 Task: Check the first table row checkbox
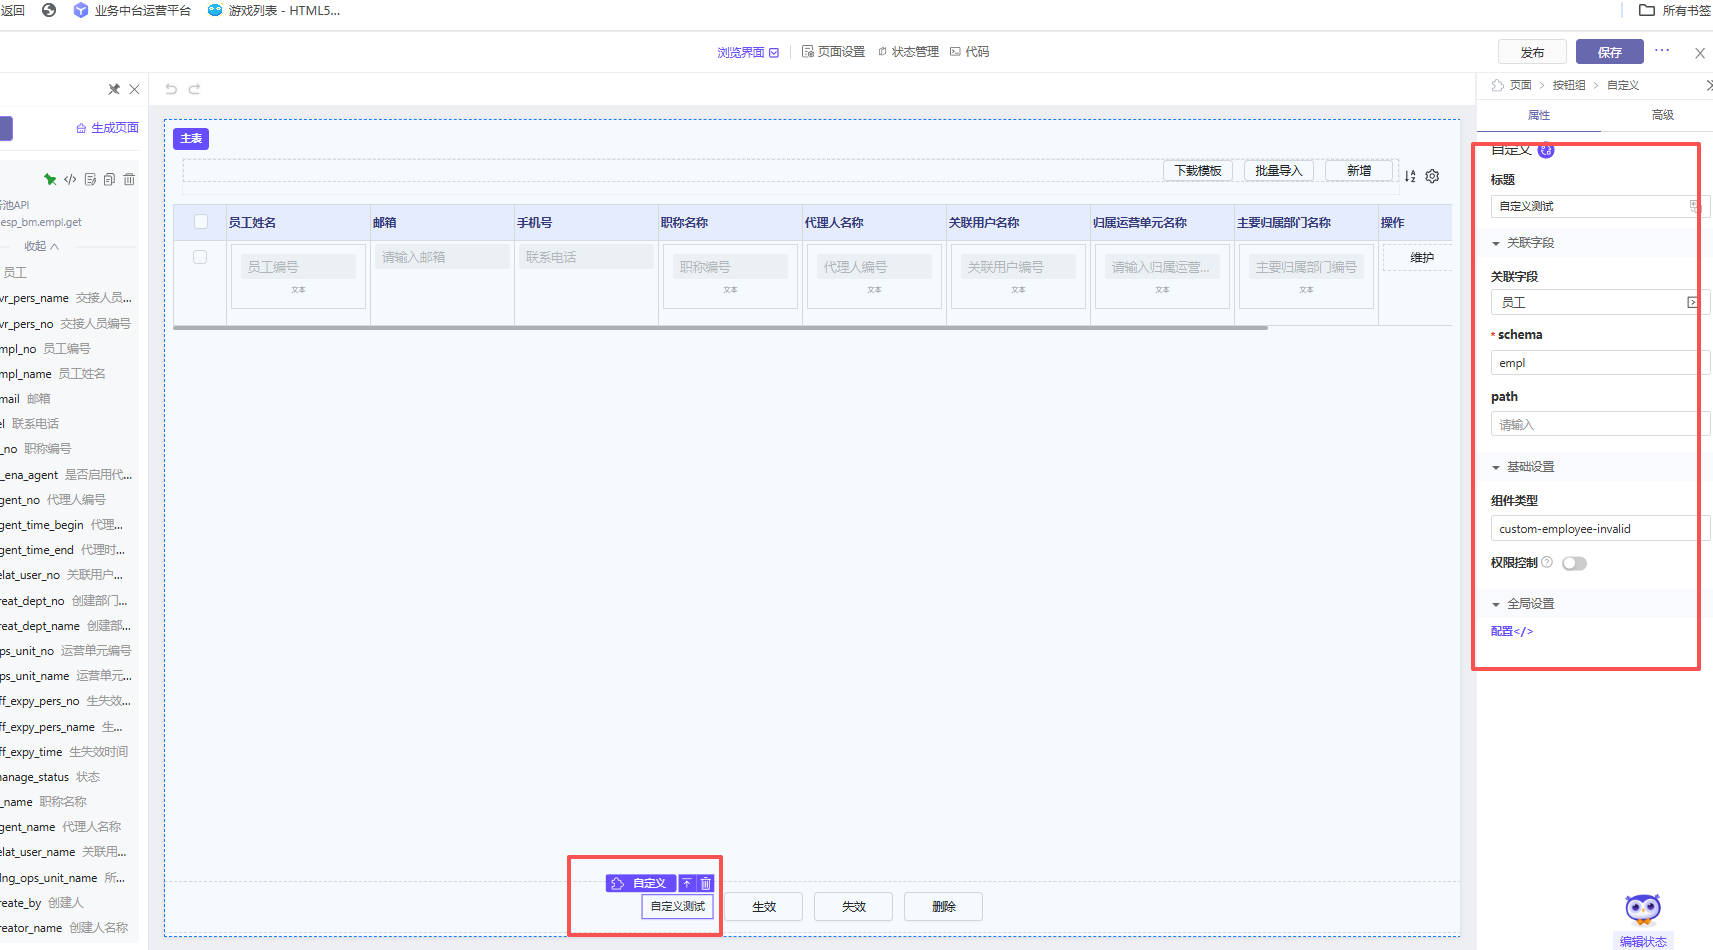(200, 257)
